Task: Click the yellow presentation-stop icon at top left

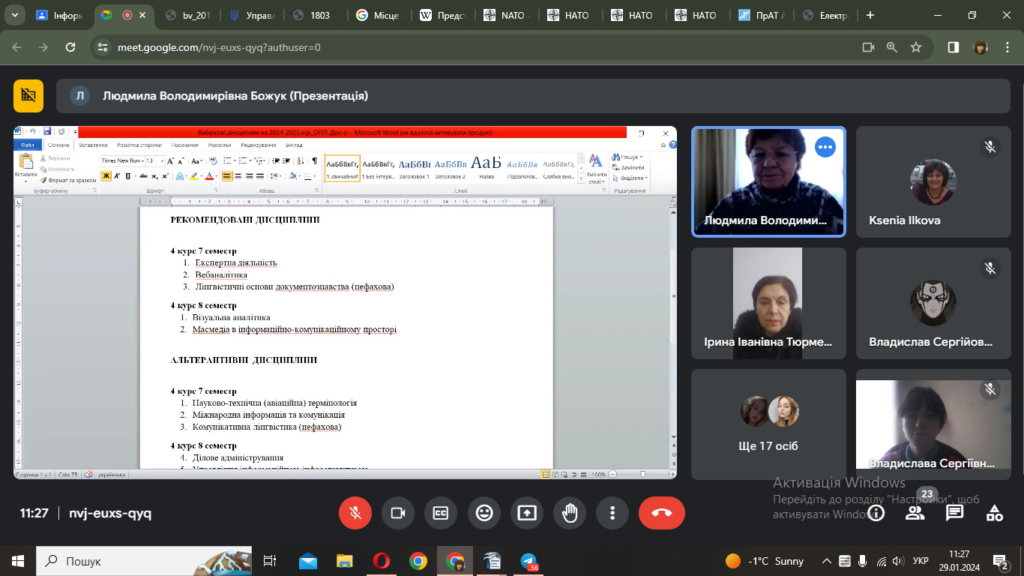Action: tap(28, 96)
